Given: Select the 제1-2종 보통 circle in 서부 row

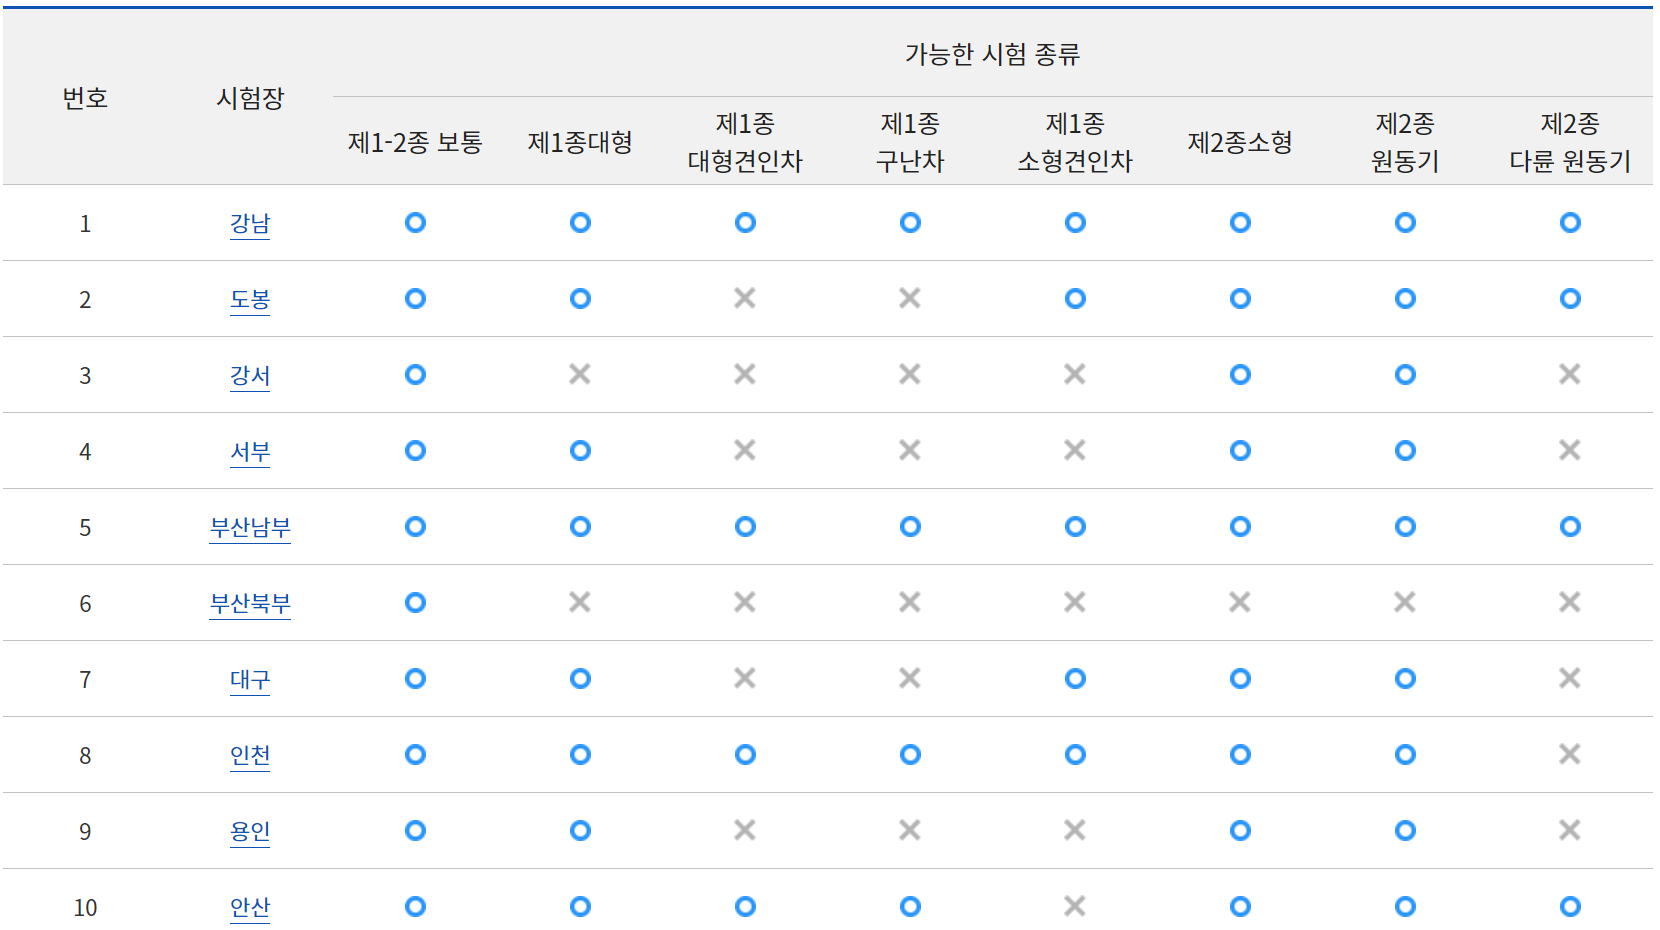Looking at the screenshot, I should tap(414, 451).
